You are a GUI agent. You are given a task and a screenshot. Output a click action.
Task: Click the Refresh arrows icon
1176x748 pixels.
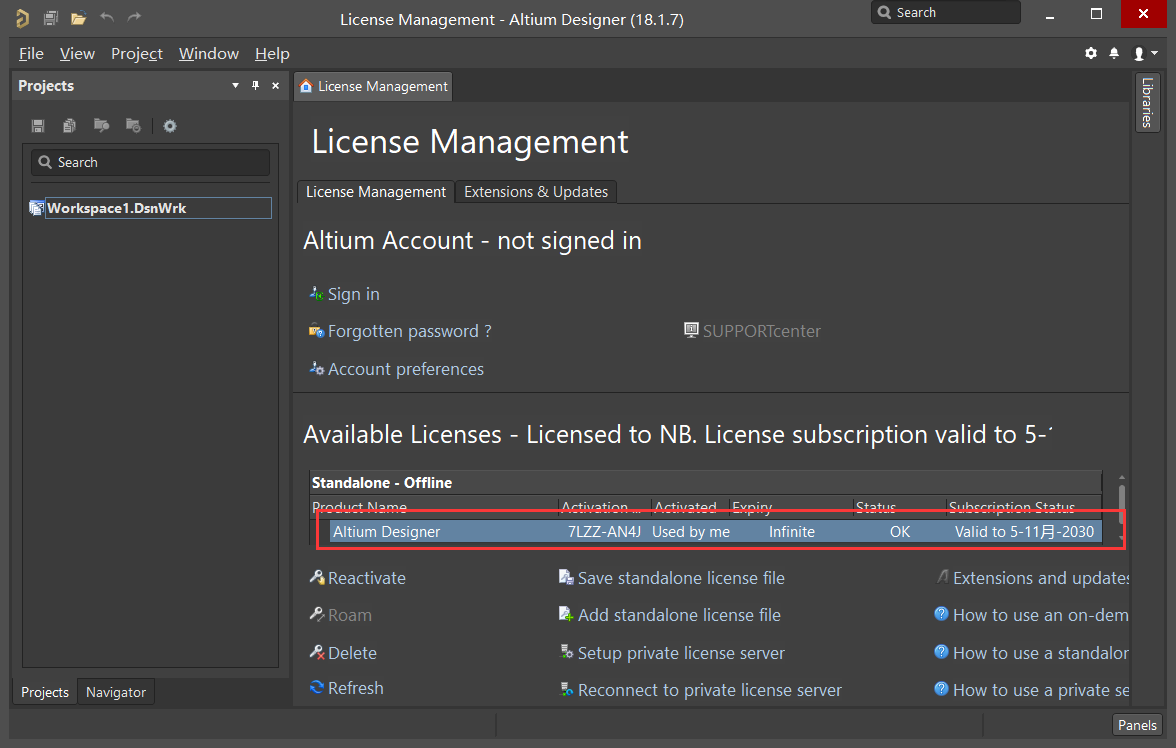[x=316, y=687]
